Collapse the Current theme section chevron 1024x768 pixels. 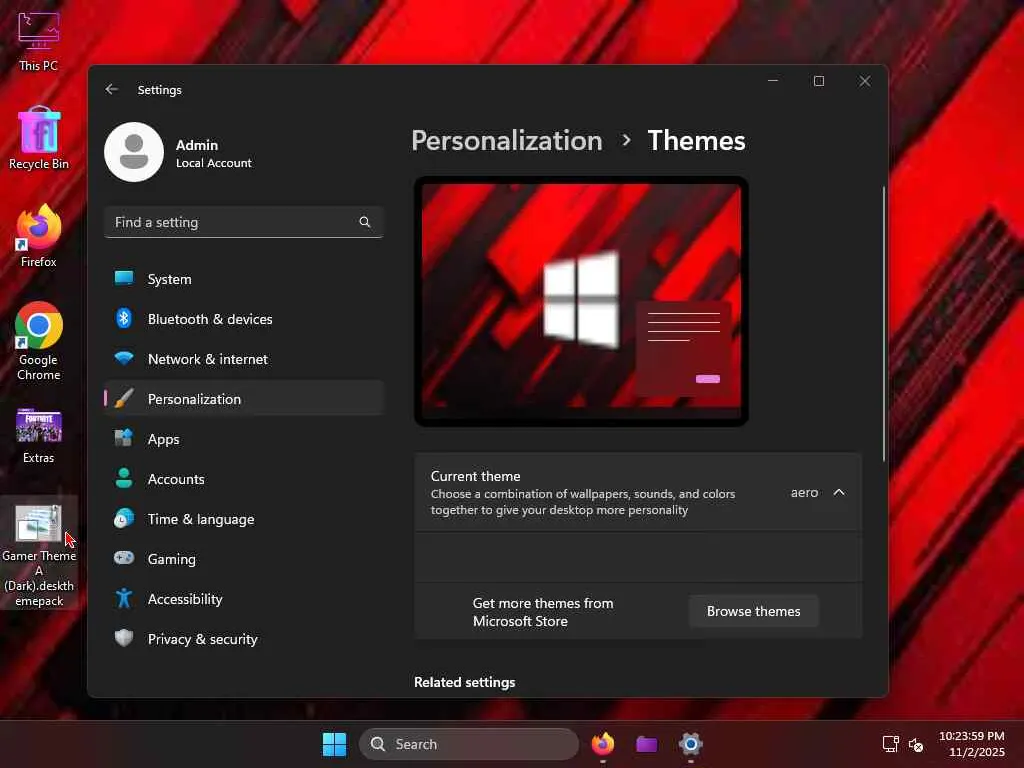pos(839,492)
